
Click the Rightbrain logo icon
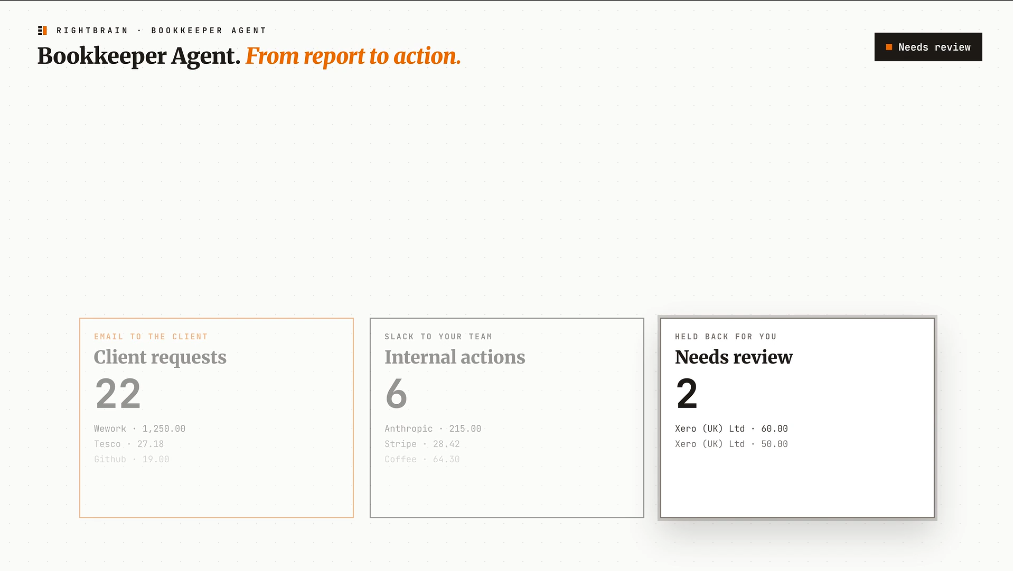[x=43, y=30]
